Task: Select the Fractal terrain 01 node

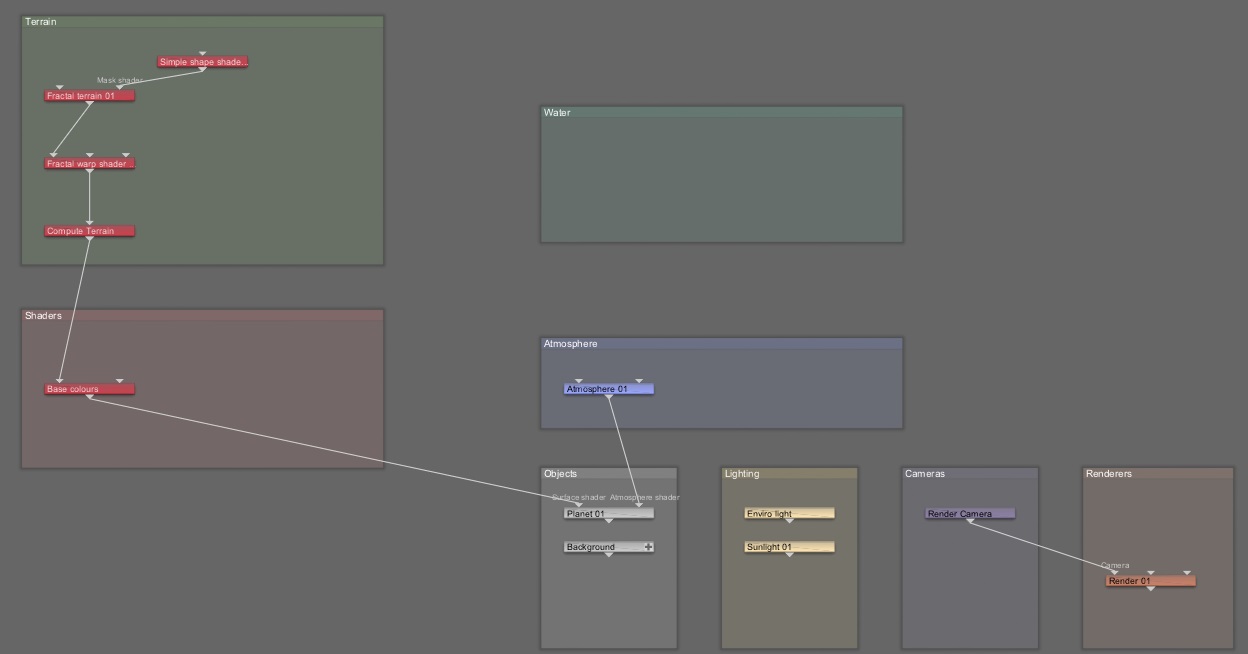Action: pyautogui.click(x=89, y=96)
